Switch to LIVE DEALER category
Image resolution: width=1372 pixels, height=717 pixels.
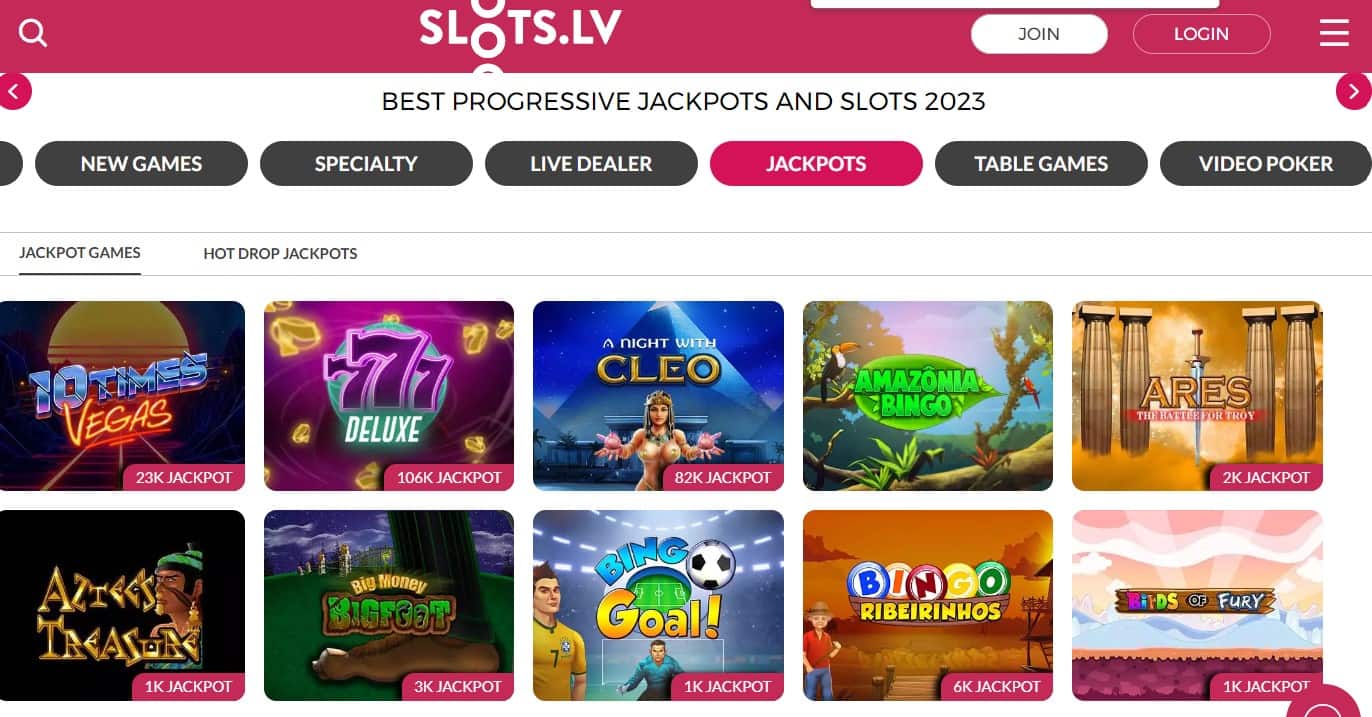pos(591,164)
